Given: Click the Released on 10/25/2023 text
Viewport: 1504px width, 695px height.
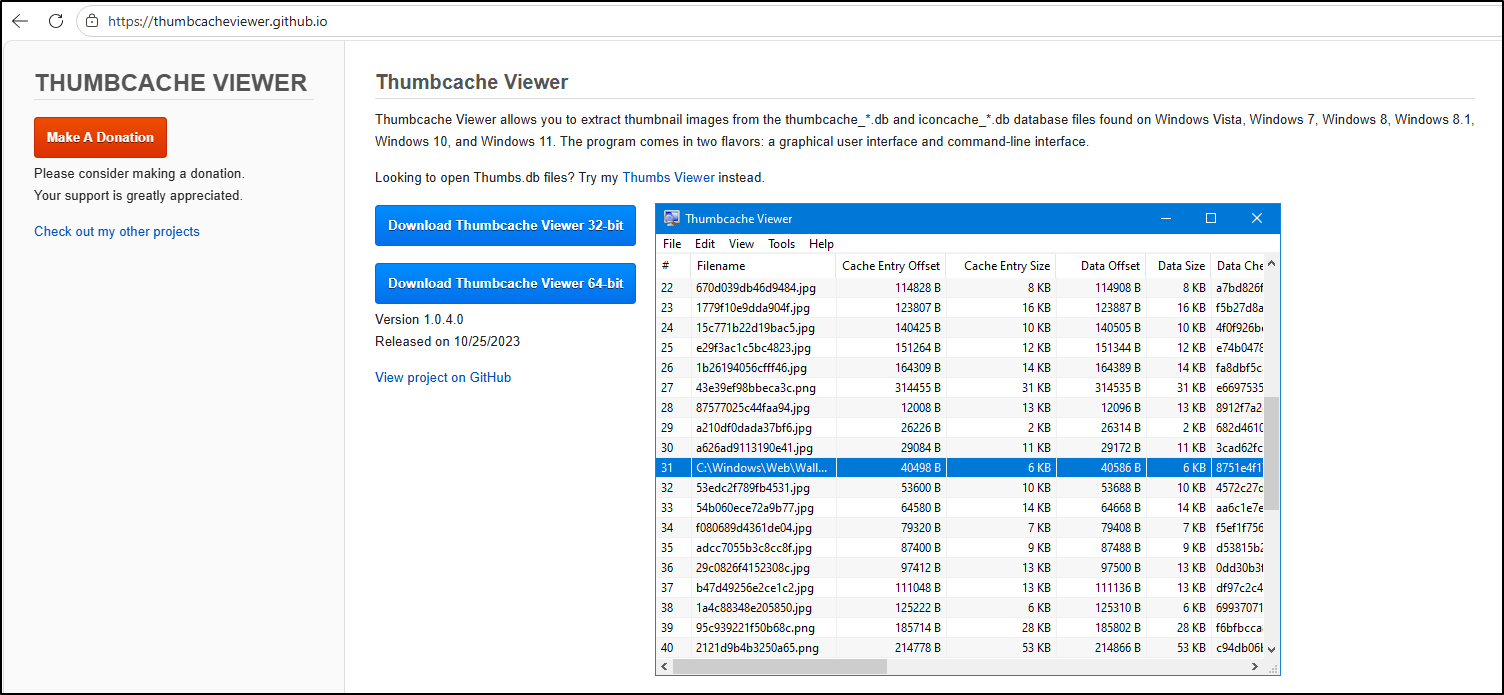Looking at the screenshot, I should click(x=447, y=341).
